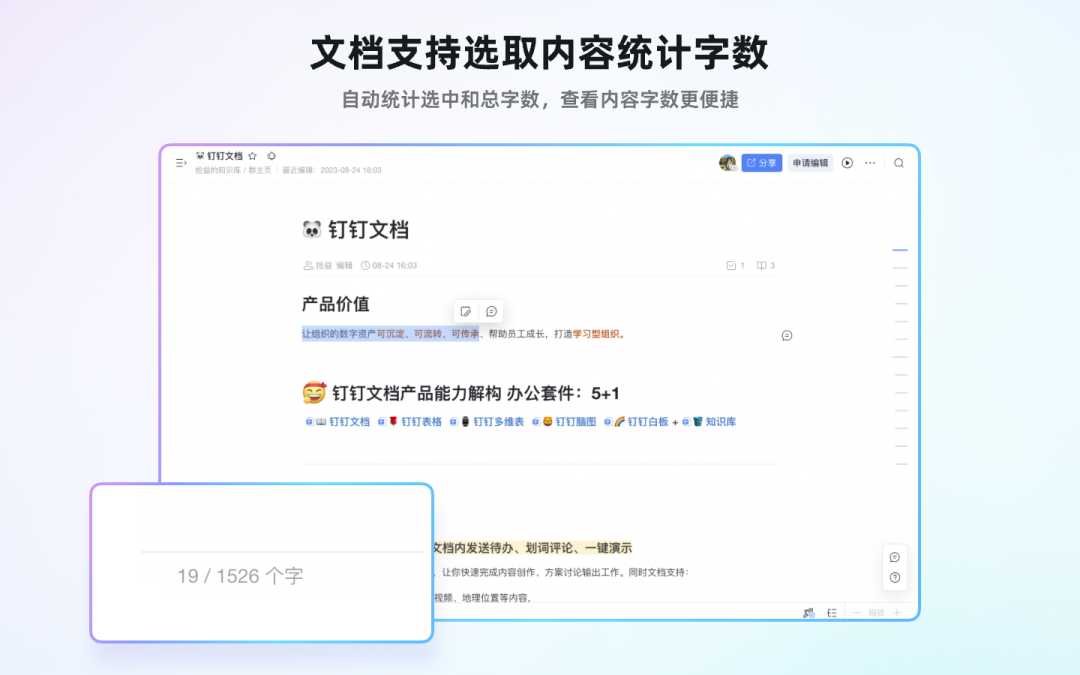This screenshot has height=675, width=1080.
Task: Star the 钉钉文档 document as favorite
Action: point(253,156)
